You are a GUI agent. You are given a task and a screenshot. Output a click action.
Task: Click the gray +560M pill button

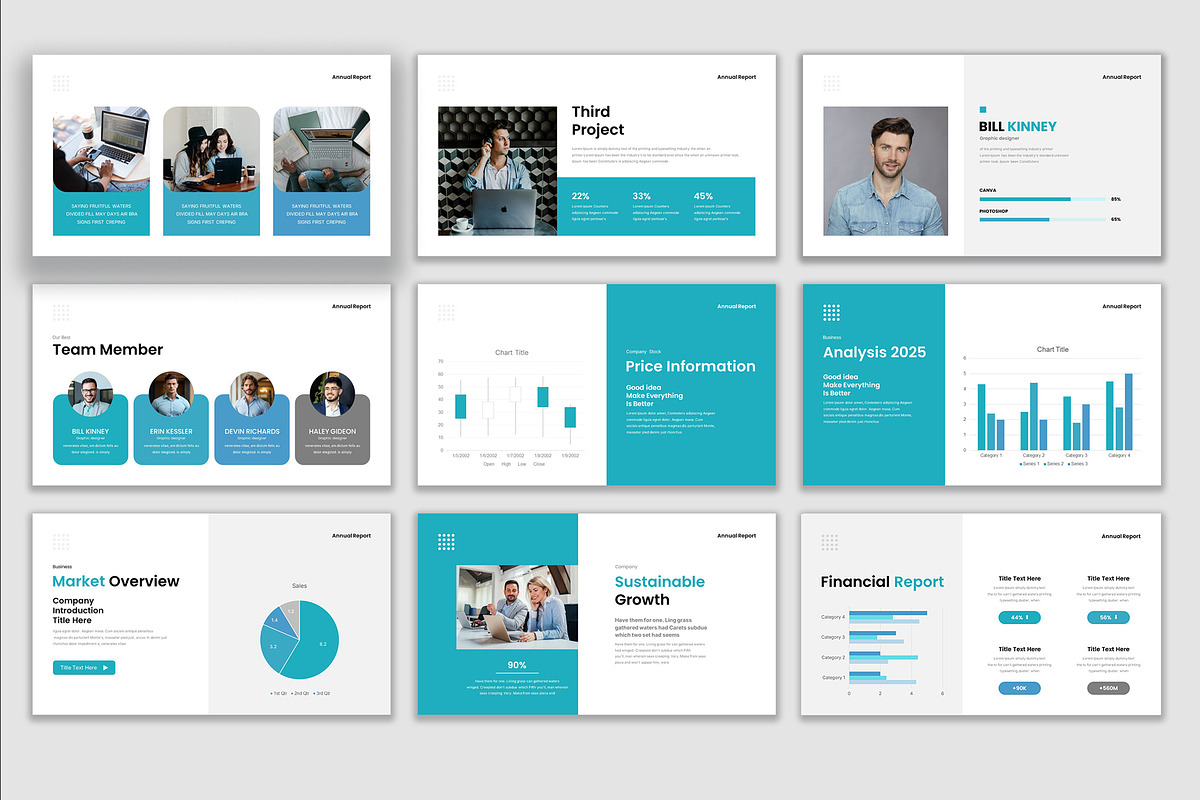pos(1108,688)
